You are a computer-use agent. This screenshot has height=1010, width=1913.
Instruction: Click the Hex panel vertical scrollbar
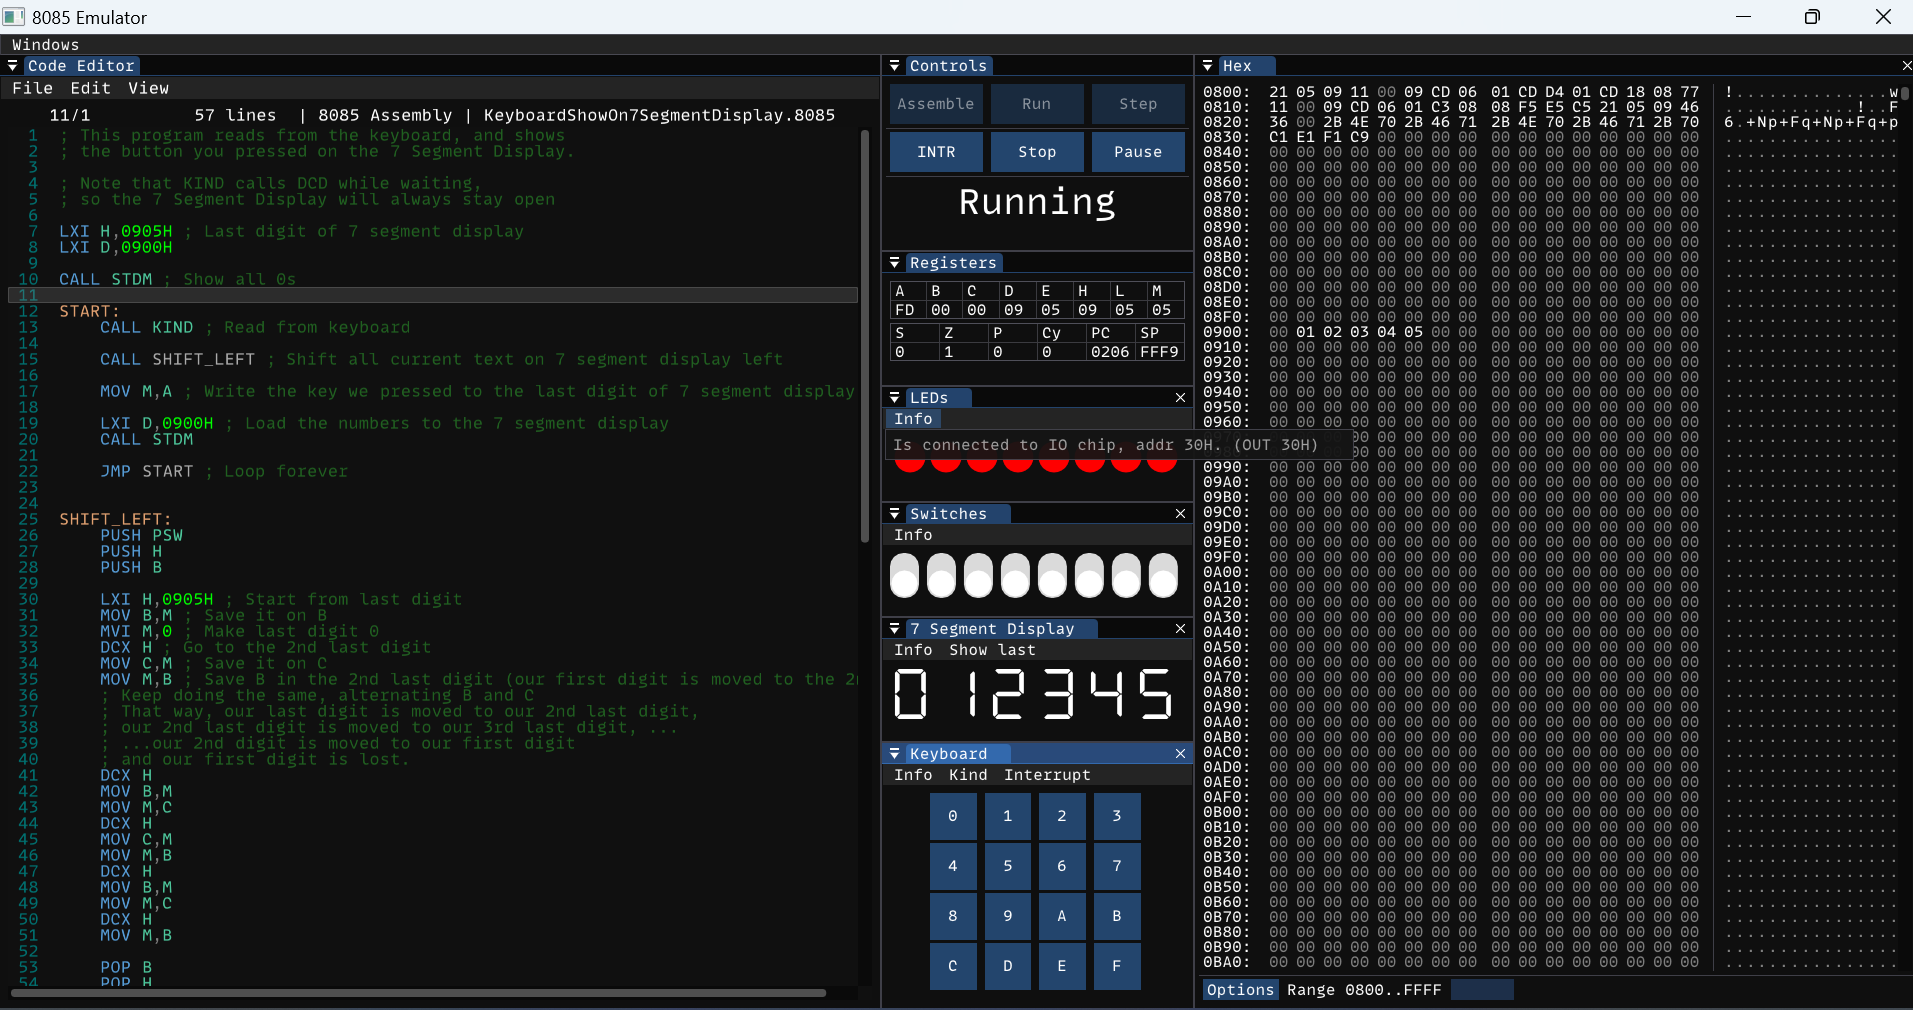point(1906,93)
